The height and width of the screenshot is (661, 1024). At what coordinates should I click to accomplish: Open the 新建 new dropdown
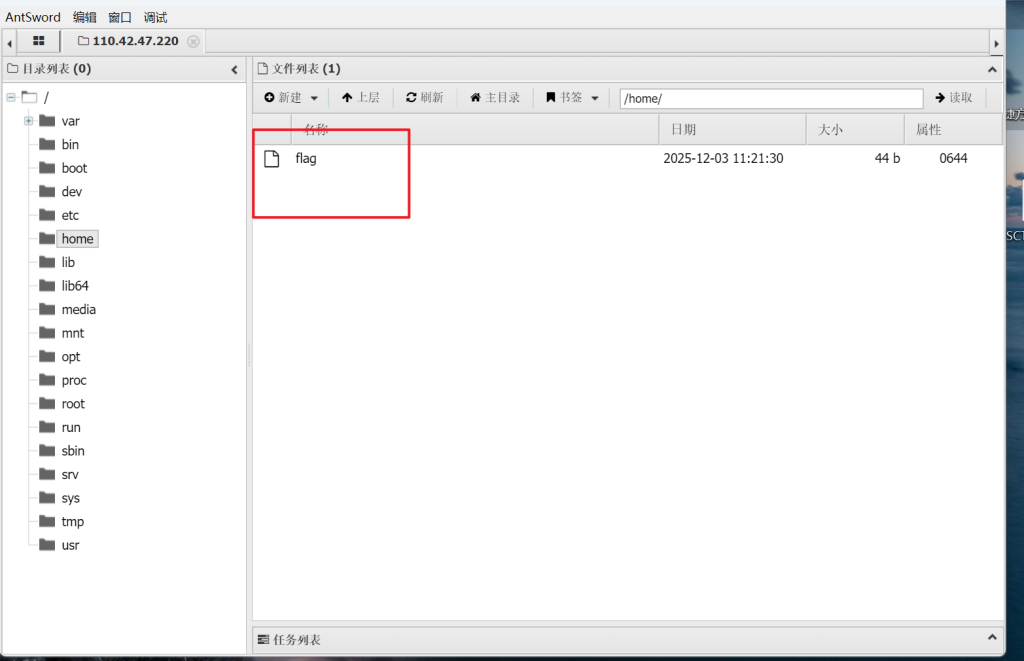point(291,97)
